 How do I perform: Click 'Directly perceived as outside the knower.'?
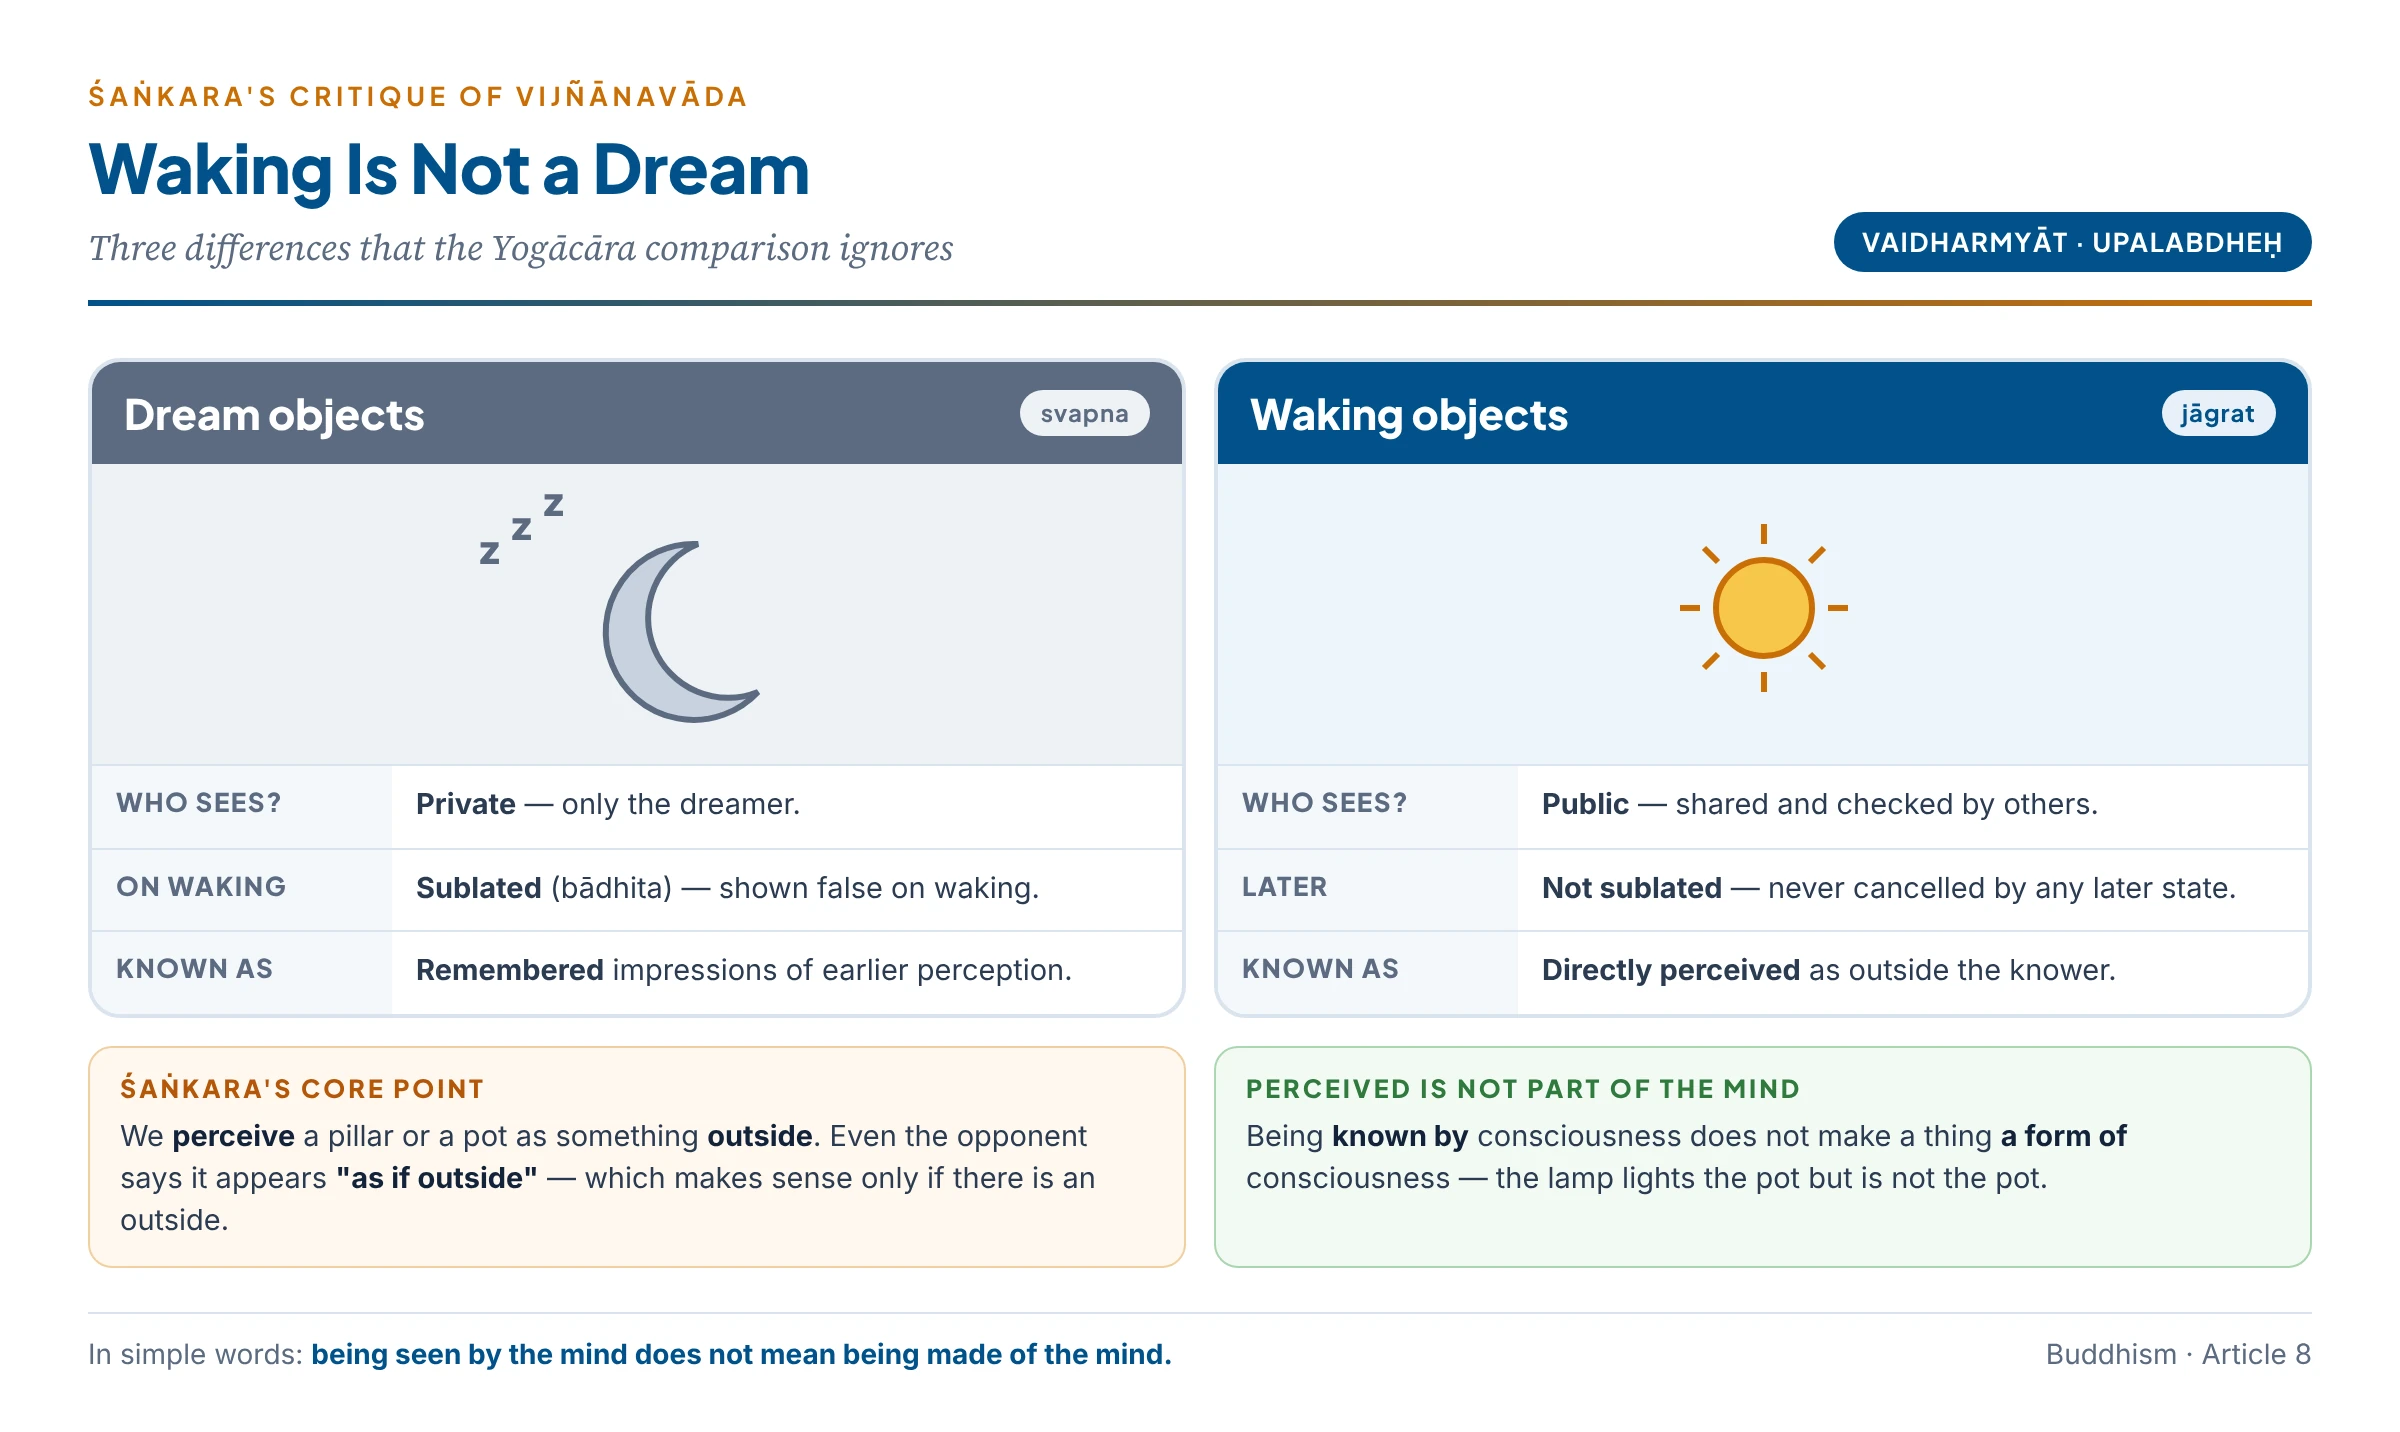(1829, 970)
